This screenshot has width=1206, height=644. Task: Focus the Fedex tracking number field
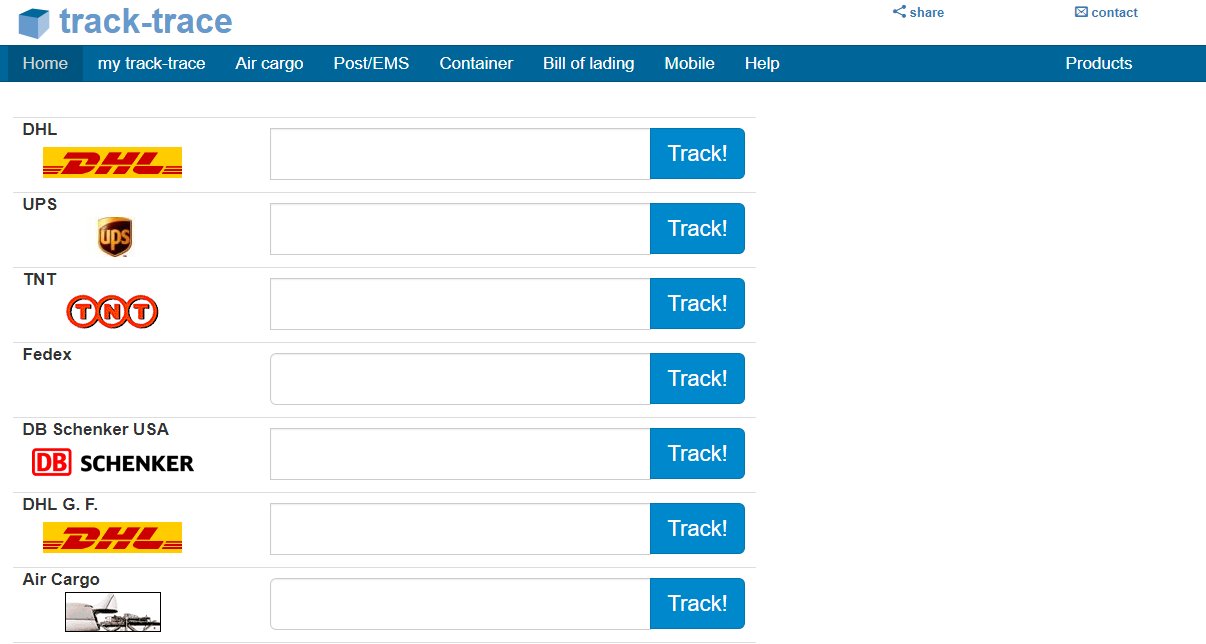pos(460,379)
